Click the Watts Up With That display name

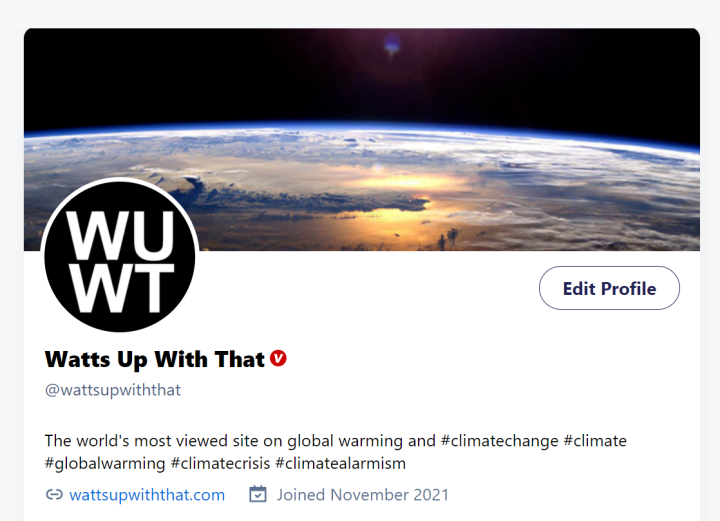[x=155, y=359]
